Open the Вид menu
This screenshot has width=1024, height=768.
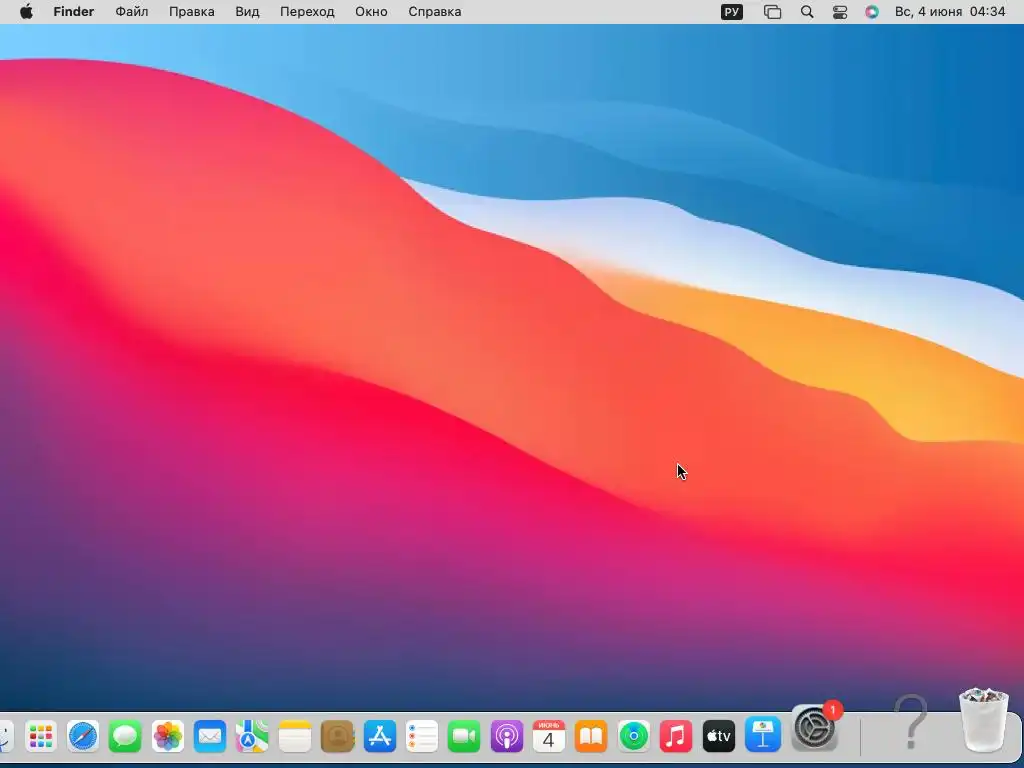tap(248, 12)
